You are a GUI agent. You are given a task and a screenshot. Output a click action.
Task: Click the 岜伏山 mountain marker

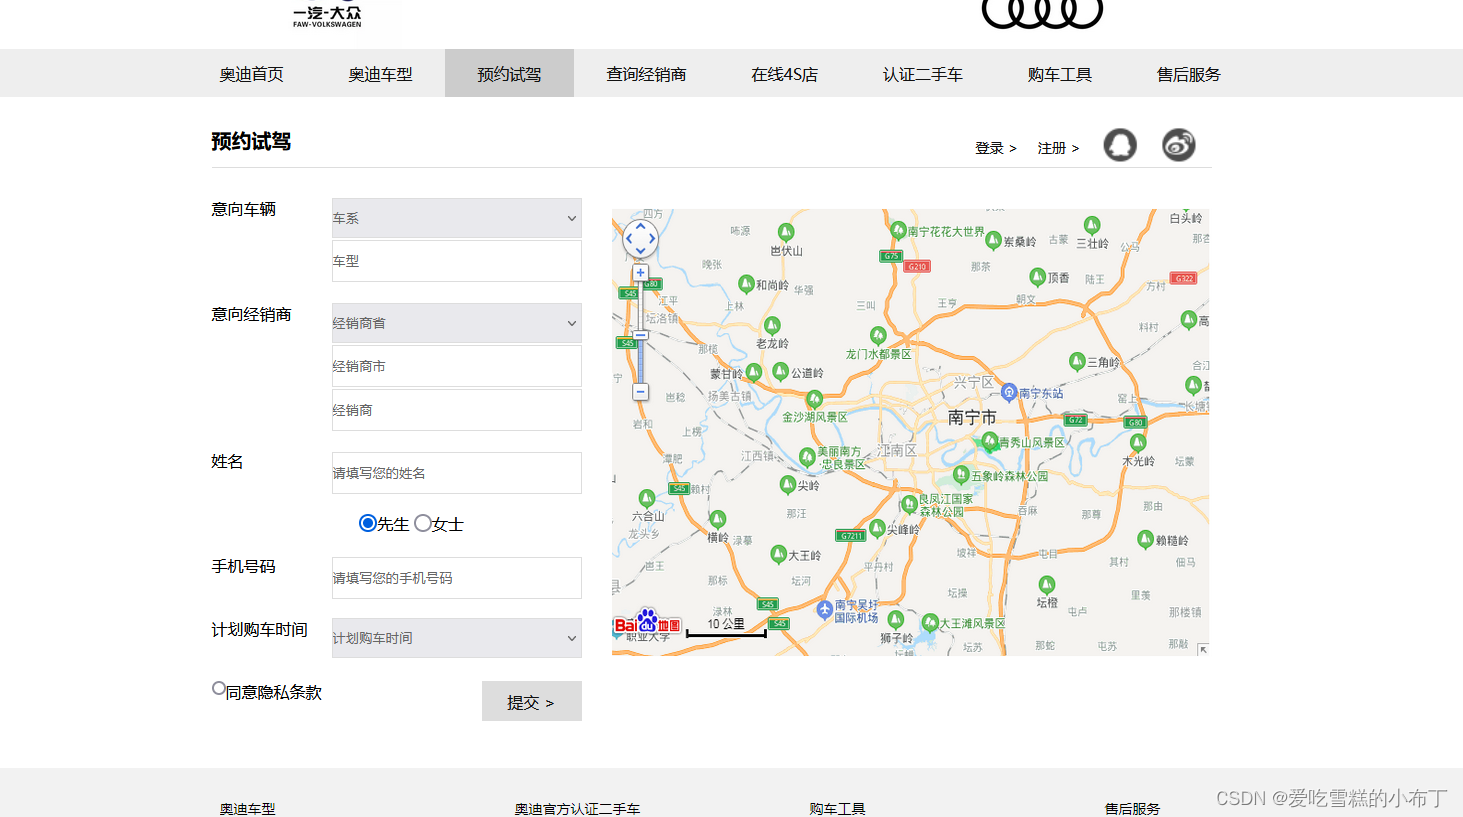point(786,233)
